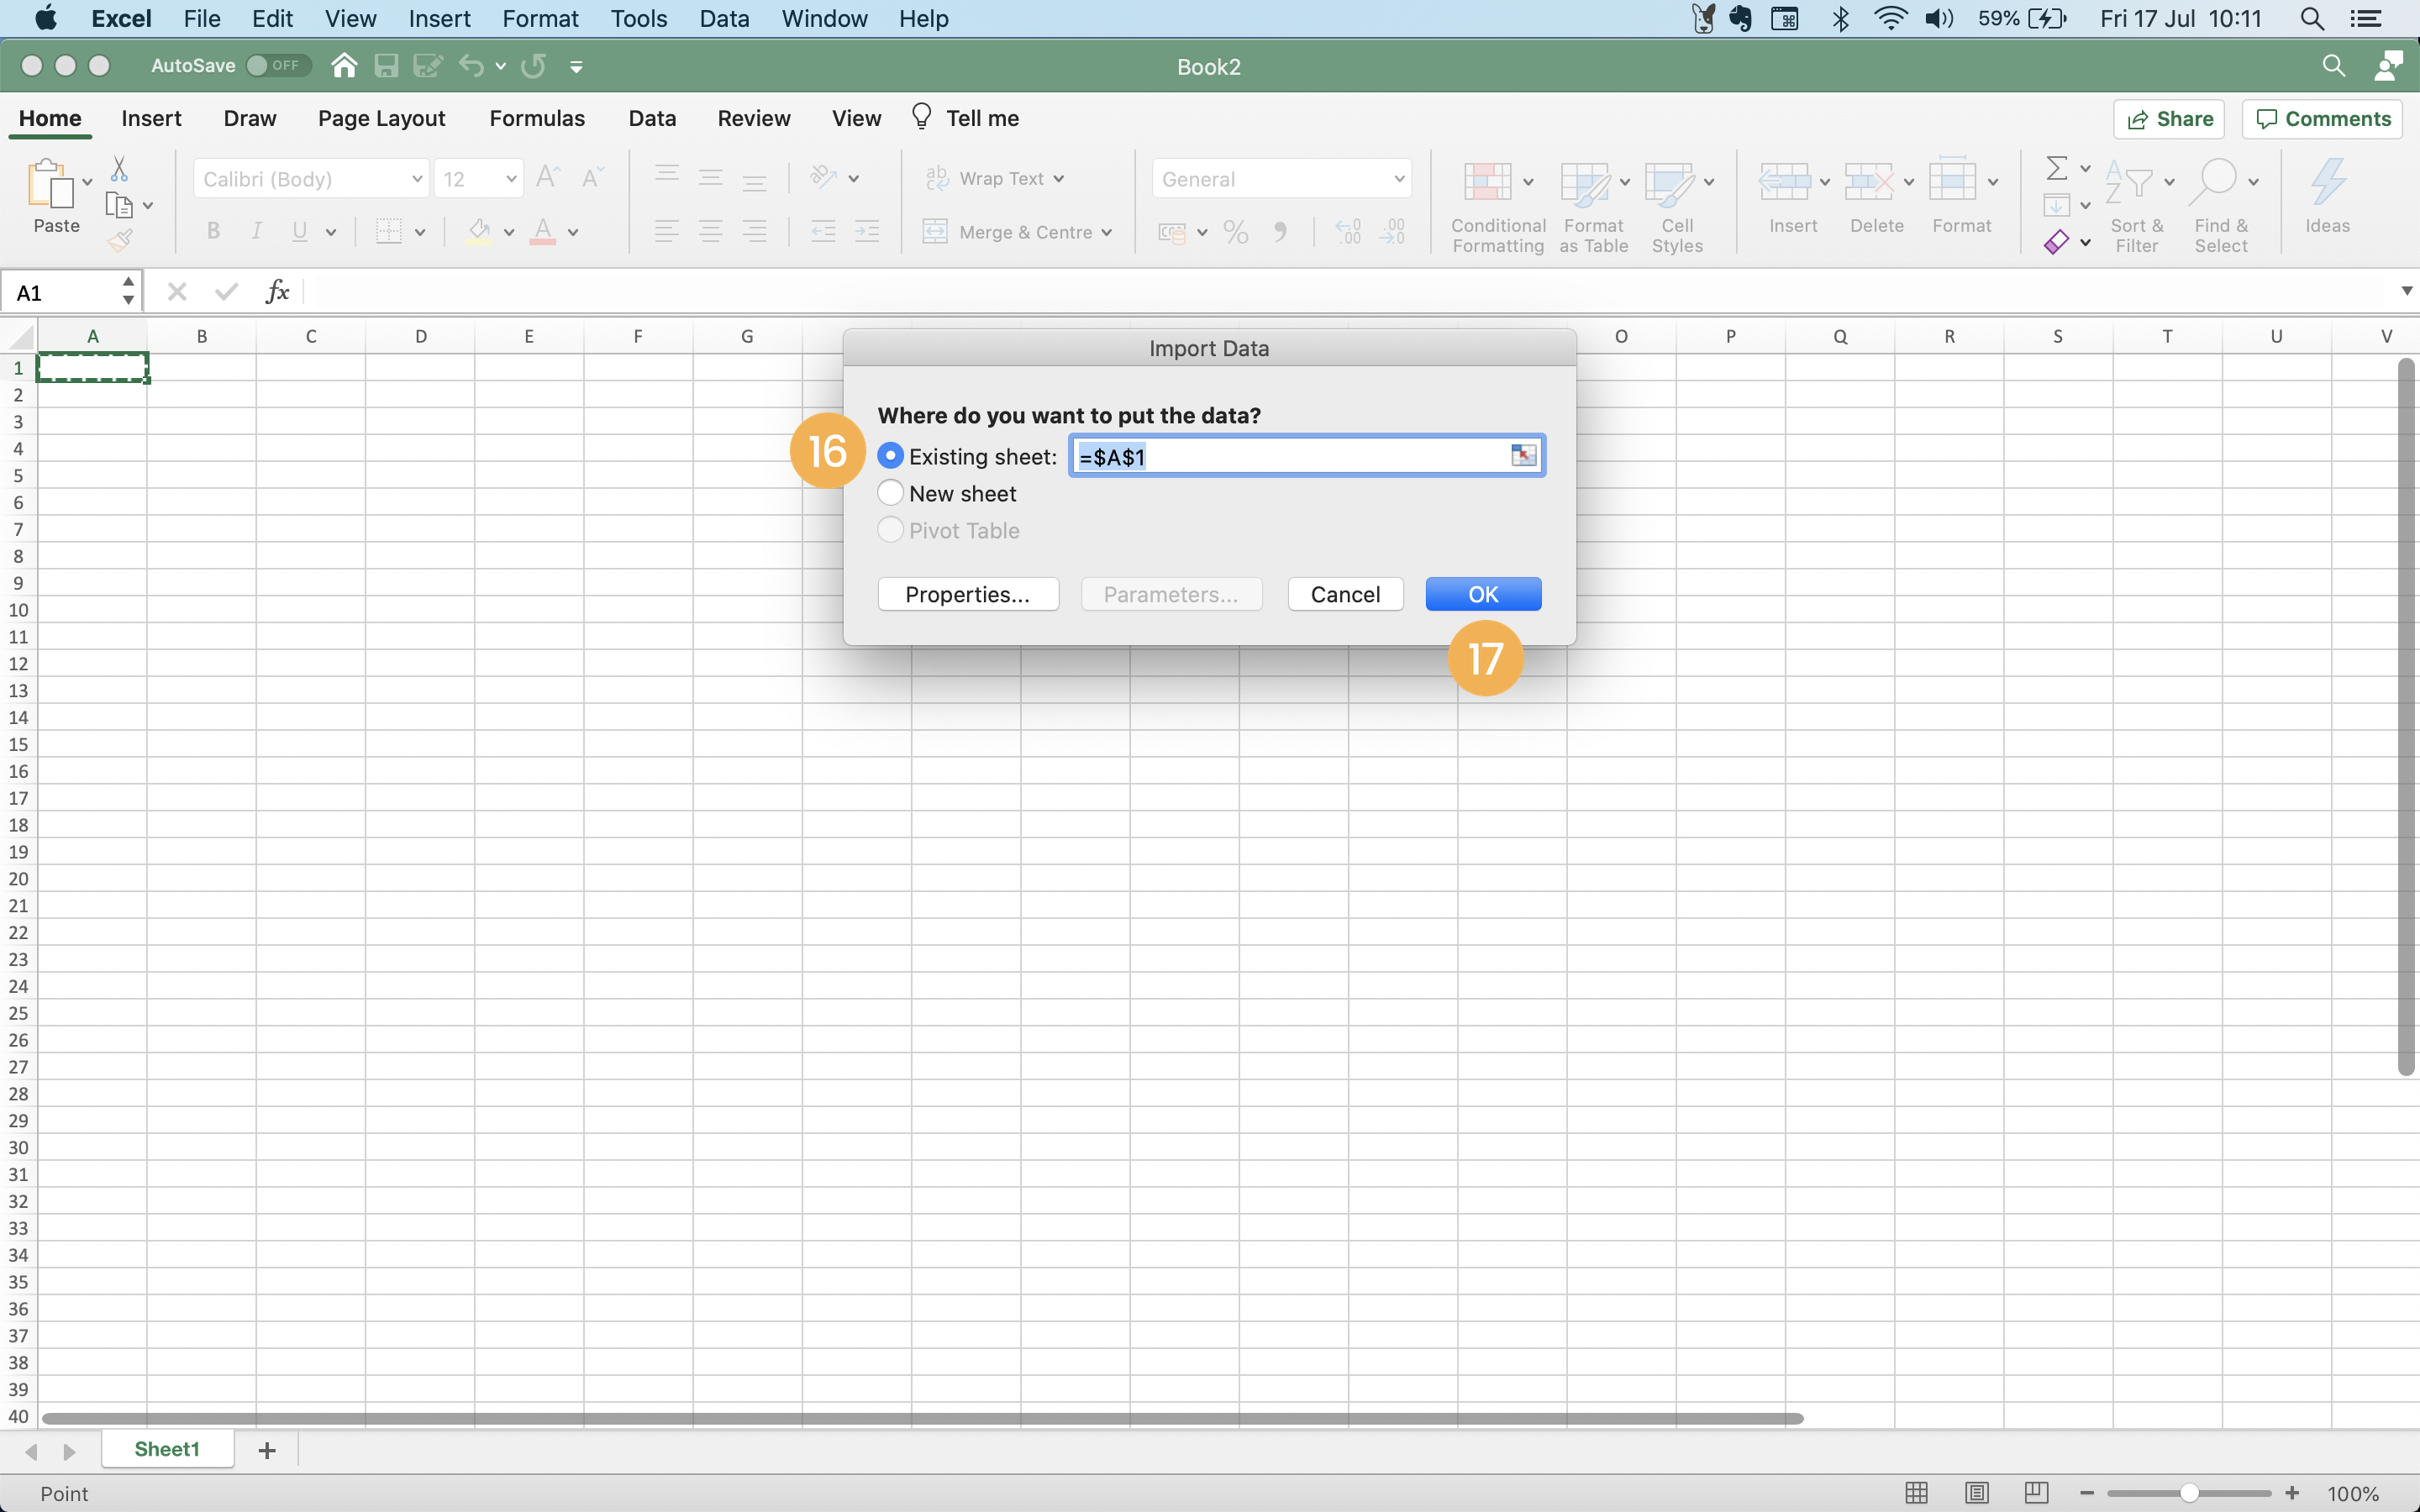
Task: Click the Bold formatting icon
Action: [x=213, y=231]
